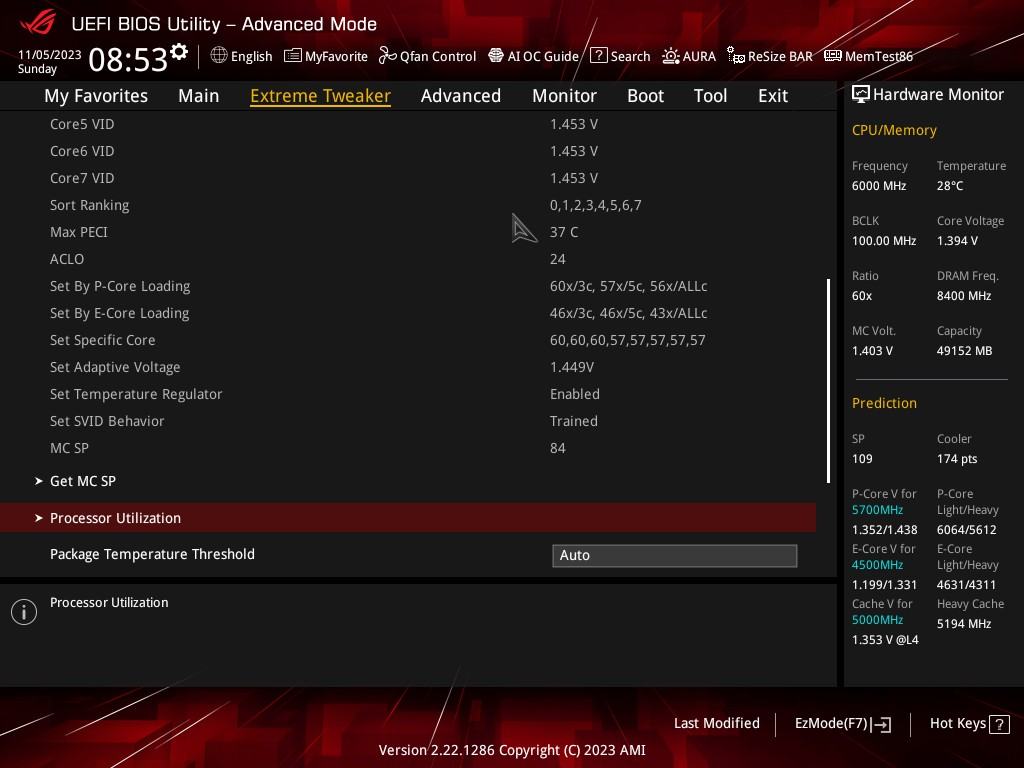Click the Search question-mark icon
The width and height of the screenshot is (1024, 768).
[599, 56]
